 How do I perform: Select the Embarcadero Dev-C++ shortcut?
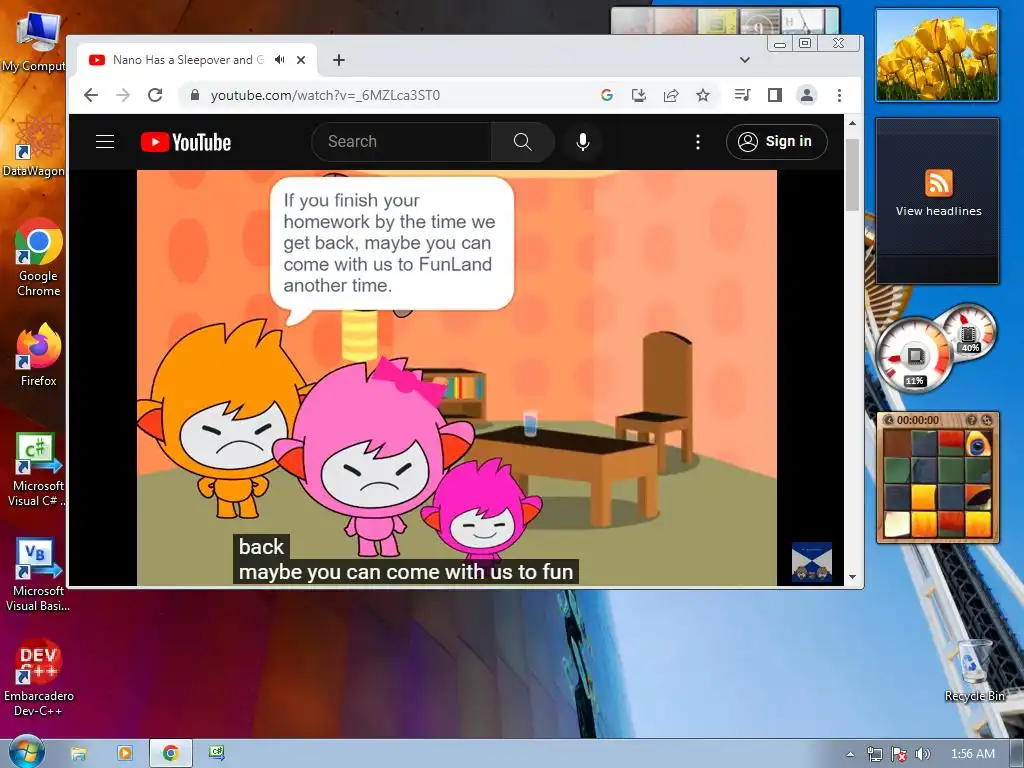click(39, 678)
